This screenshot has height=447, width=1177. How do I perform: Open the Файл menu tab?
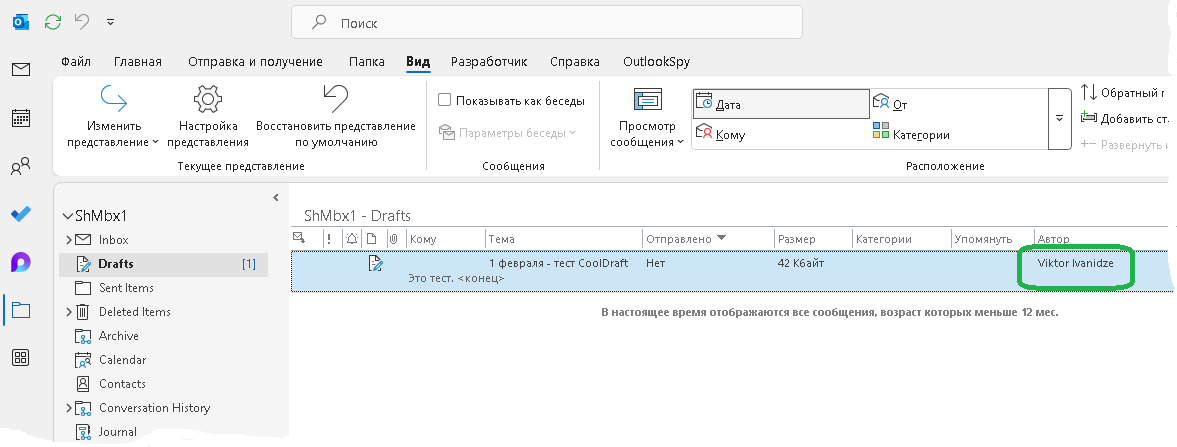[76, 62]
